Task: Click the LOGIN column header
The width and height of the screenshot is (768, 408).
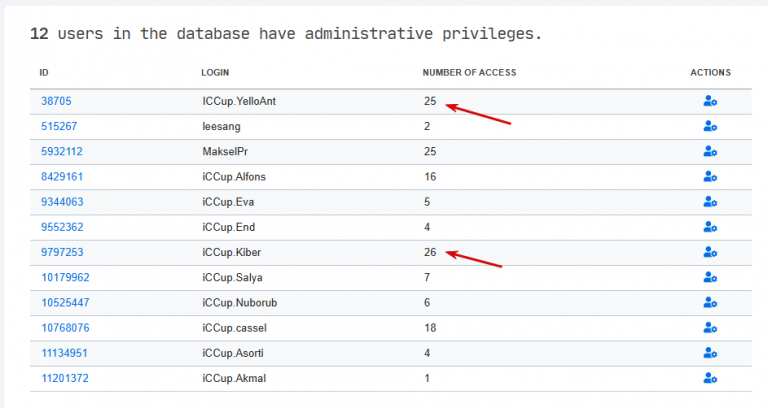Action: click(215, 72)
